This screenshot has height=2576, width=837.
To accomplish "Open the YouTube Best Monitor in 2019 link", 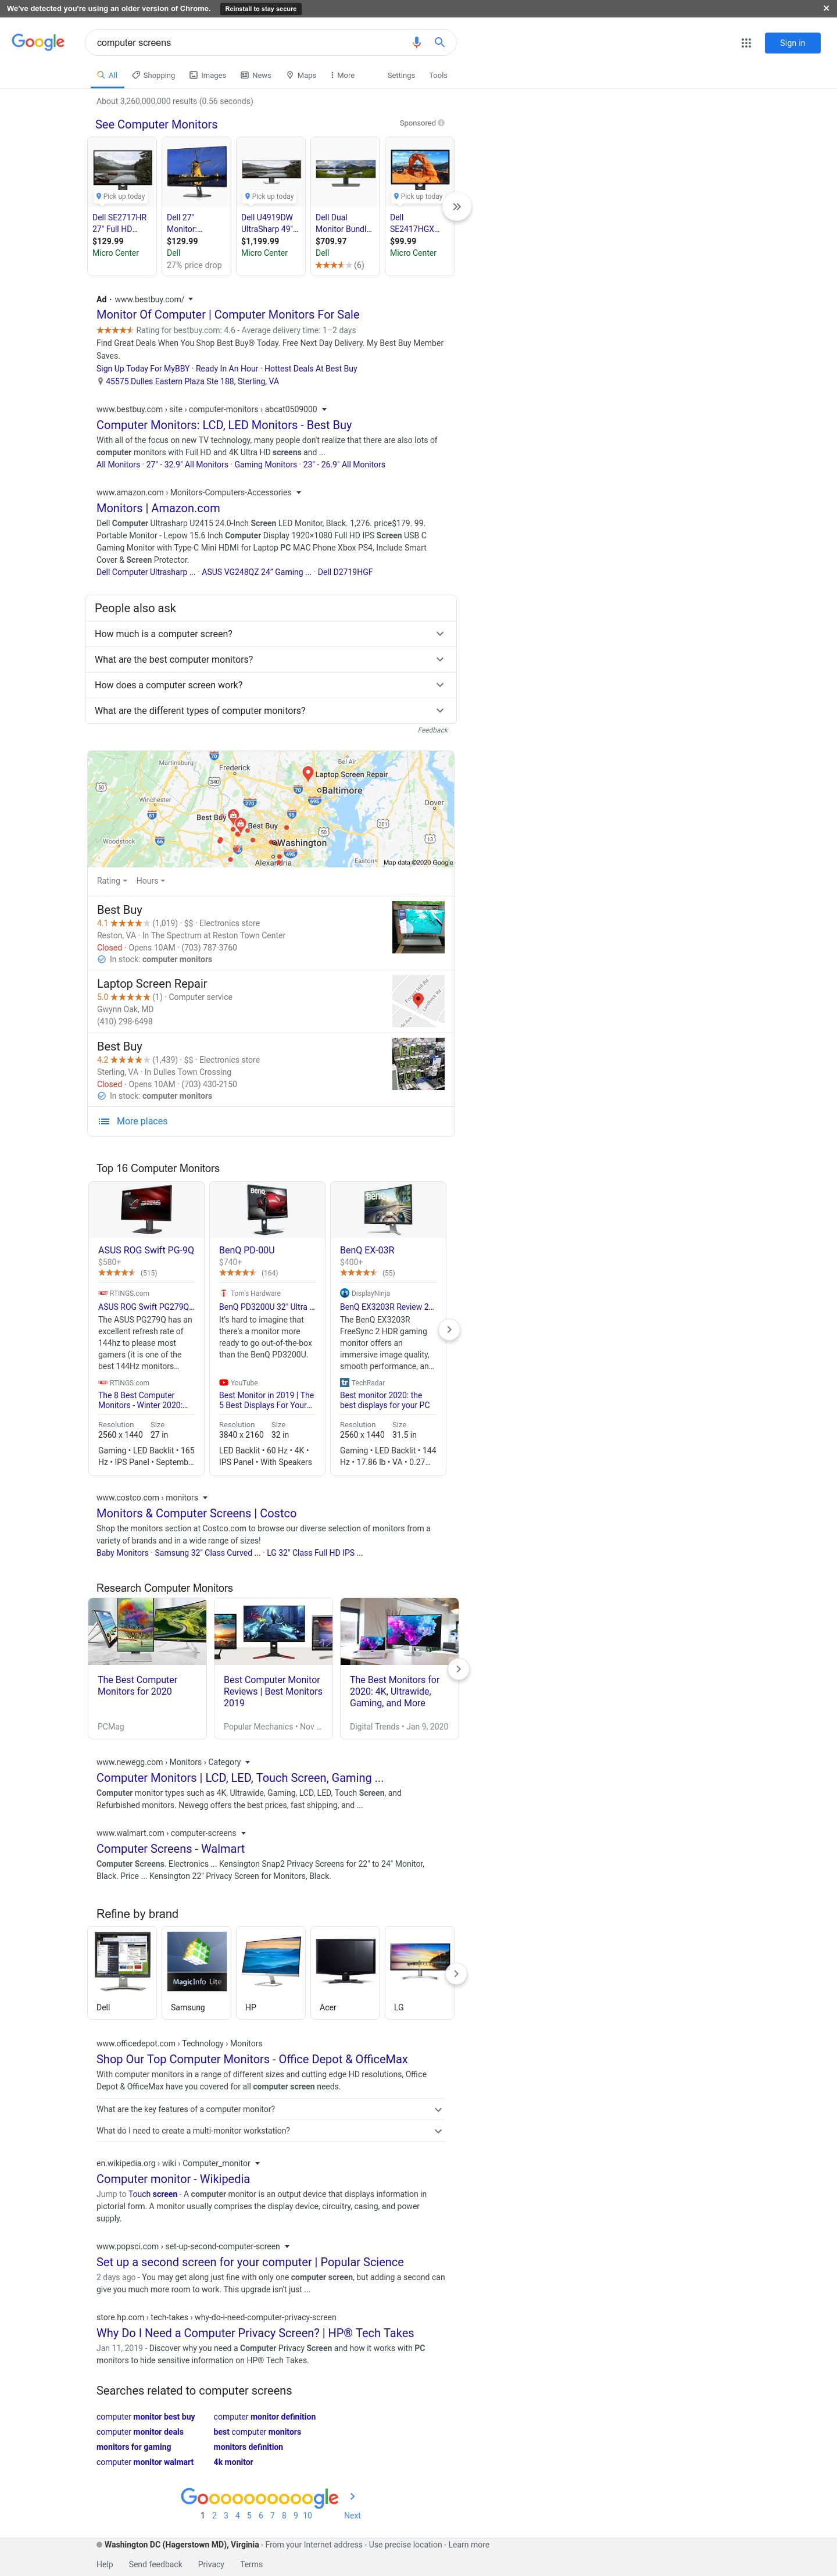I will [266, 1399].
